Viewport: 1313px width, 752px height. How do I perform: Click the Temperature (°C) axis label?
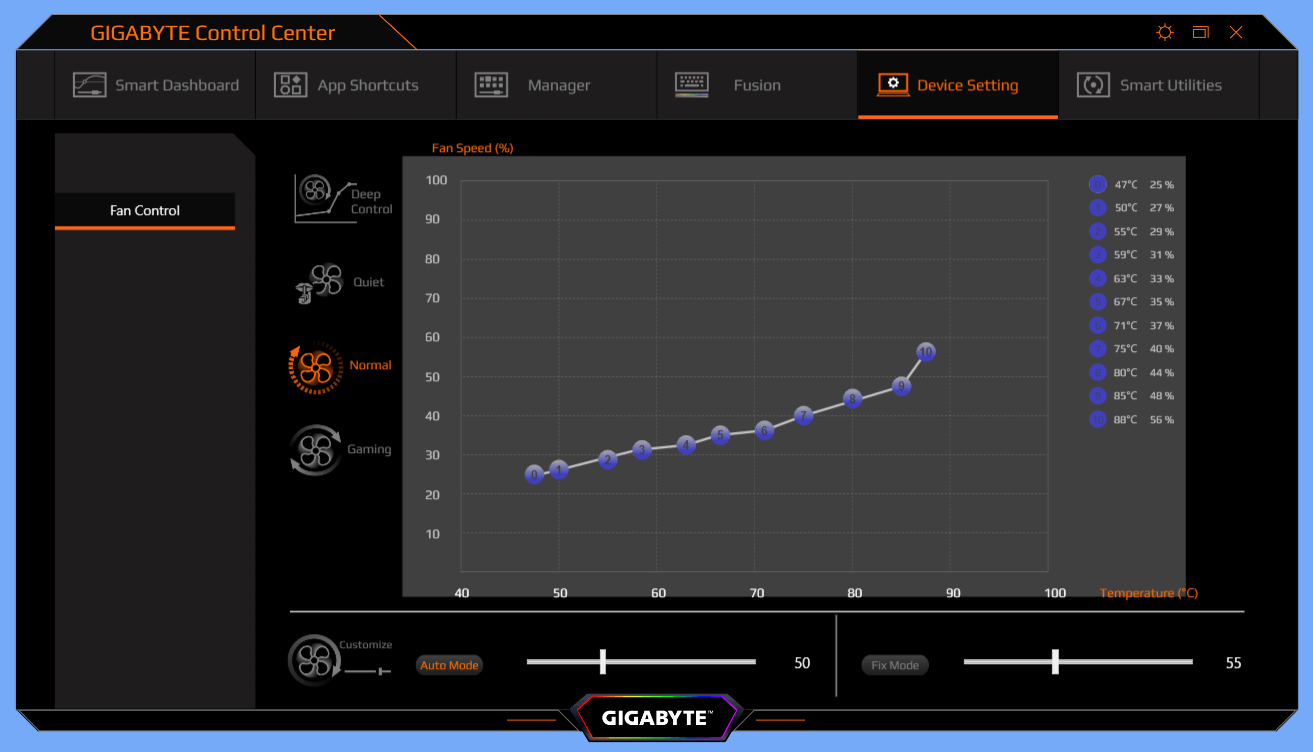tap(1149, 593)
